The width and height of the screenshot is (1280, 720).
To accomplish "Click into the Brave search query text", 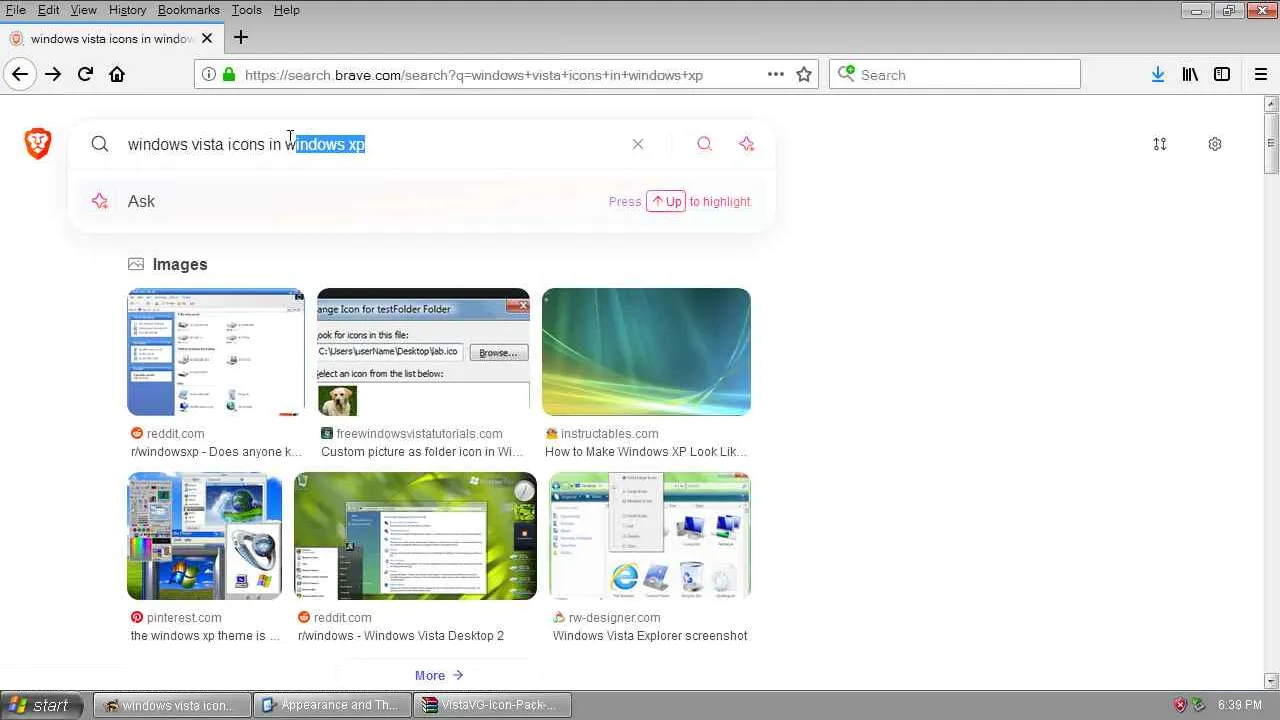I will [x=246, y=144].
